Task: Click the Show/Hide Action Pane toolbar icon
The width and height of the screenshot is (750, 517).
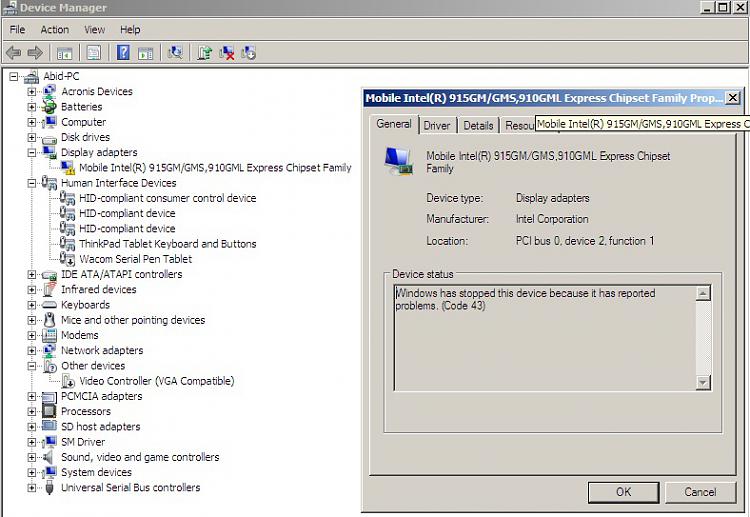Action: [145, 53]
